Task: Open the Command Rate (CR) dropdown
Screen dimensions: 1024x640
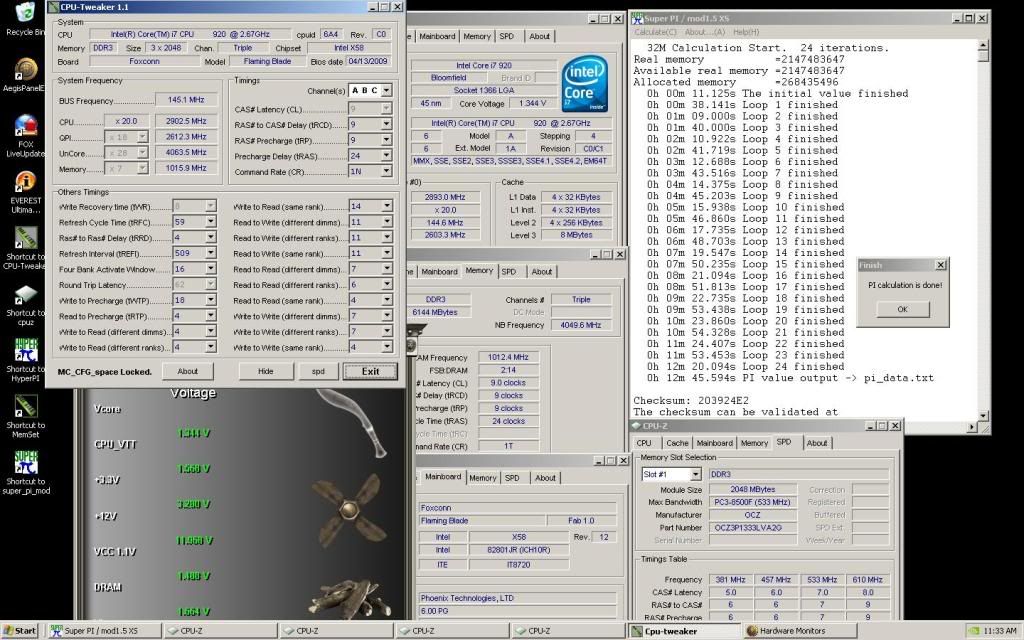Action: pyautogui.click(x=387, y=172)
